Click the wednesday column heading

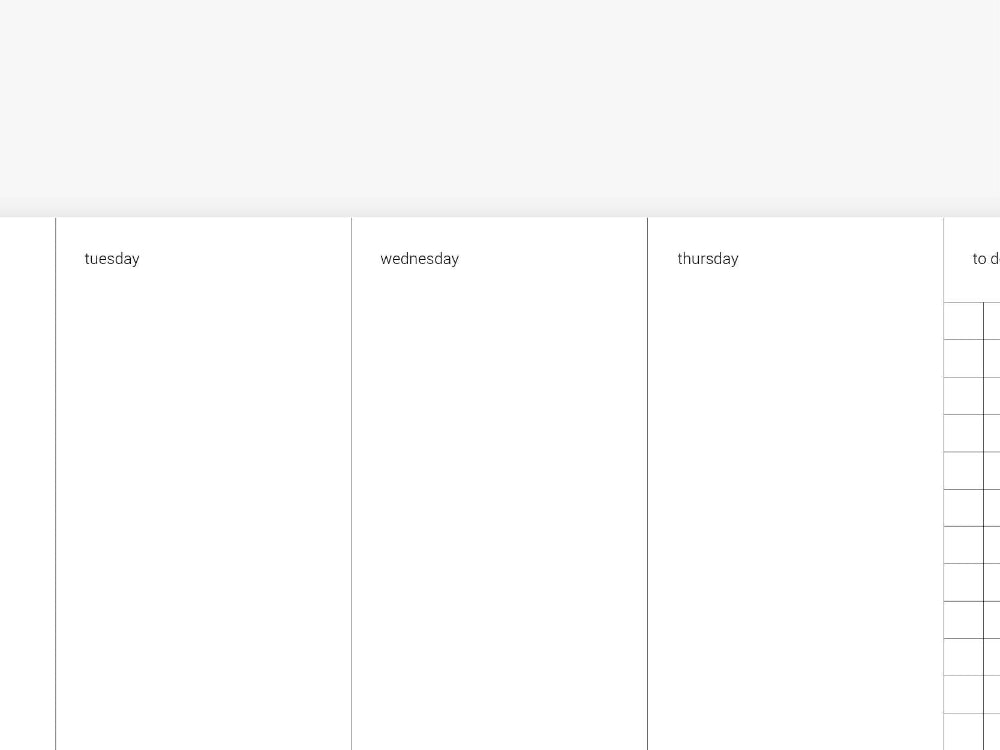coord(419,259)
